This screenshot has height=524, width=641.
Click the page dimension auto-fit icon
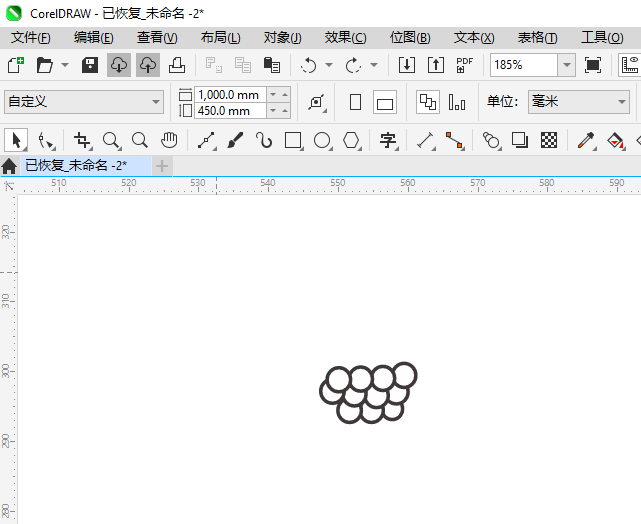(317, 102)
